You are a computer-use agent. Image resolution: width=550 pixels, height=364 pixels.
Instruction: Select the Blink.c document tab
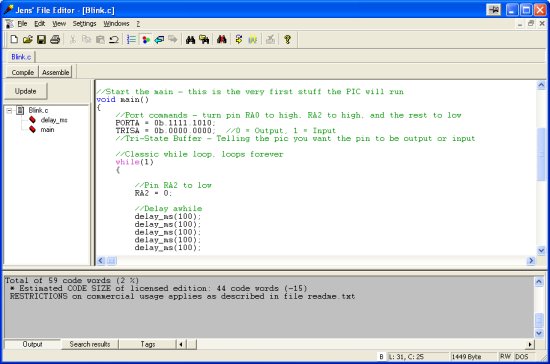coord(21,57)
